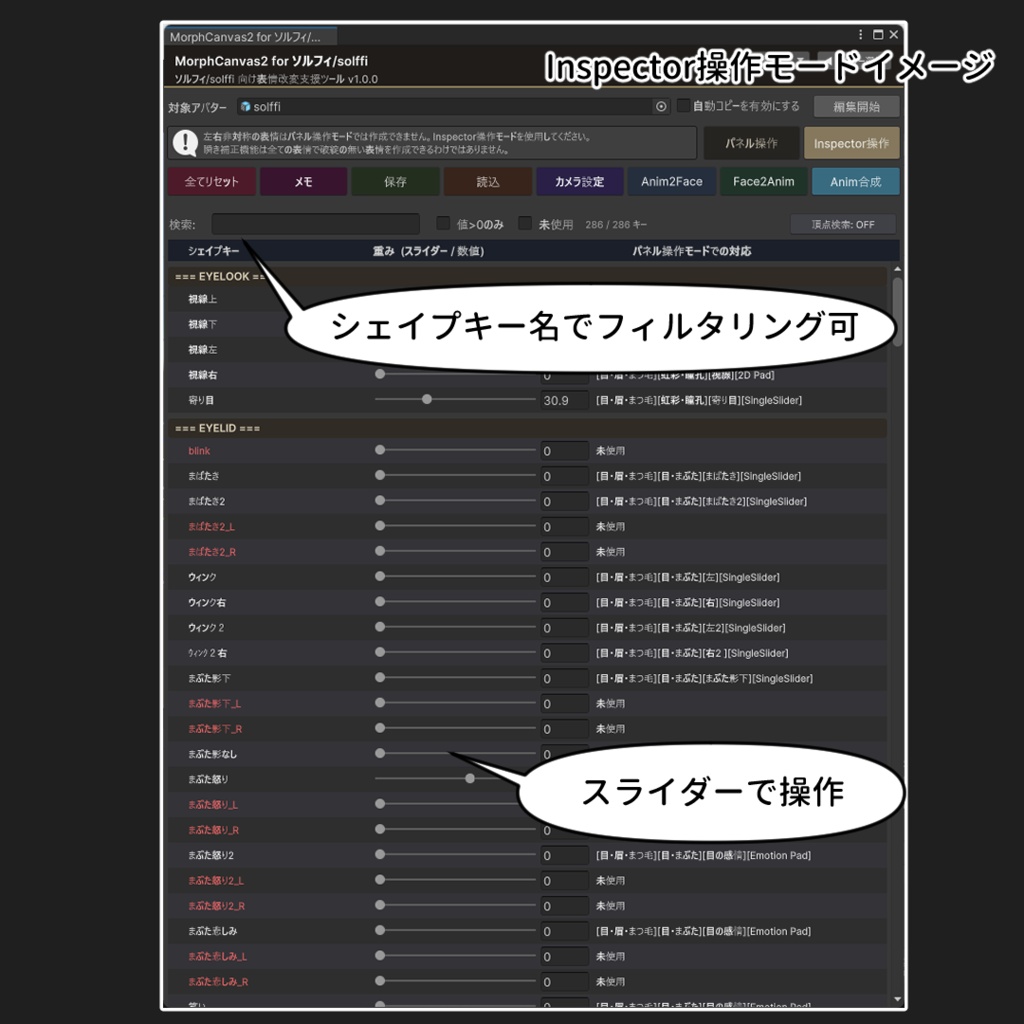
Task: Click the 対象アバター solffi object field
Action: coord(453,106)
